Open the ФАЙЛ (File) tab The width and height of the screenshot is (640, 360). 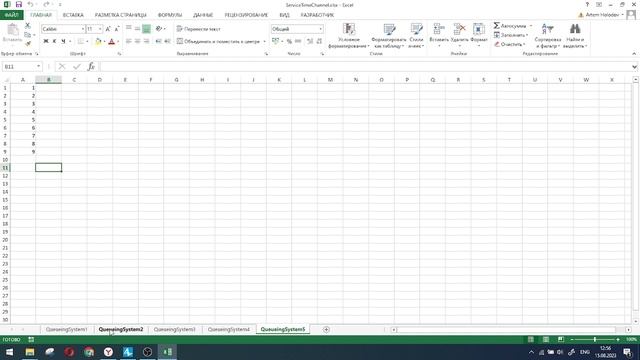(x=12, y=15)
